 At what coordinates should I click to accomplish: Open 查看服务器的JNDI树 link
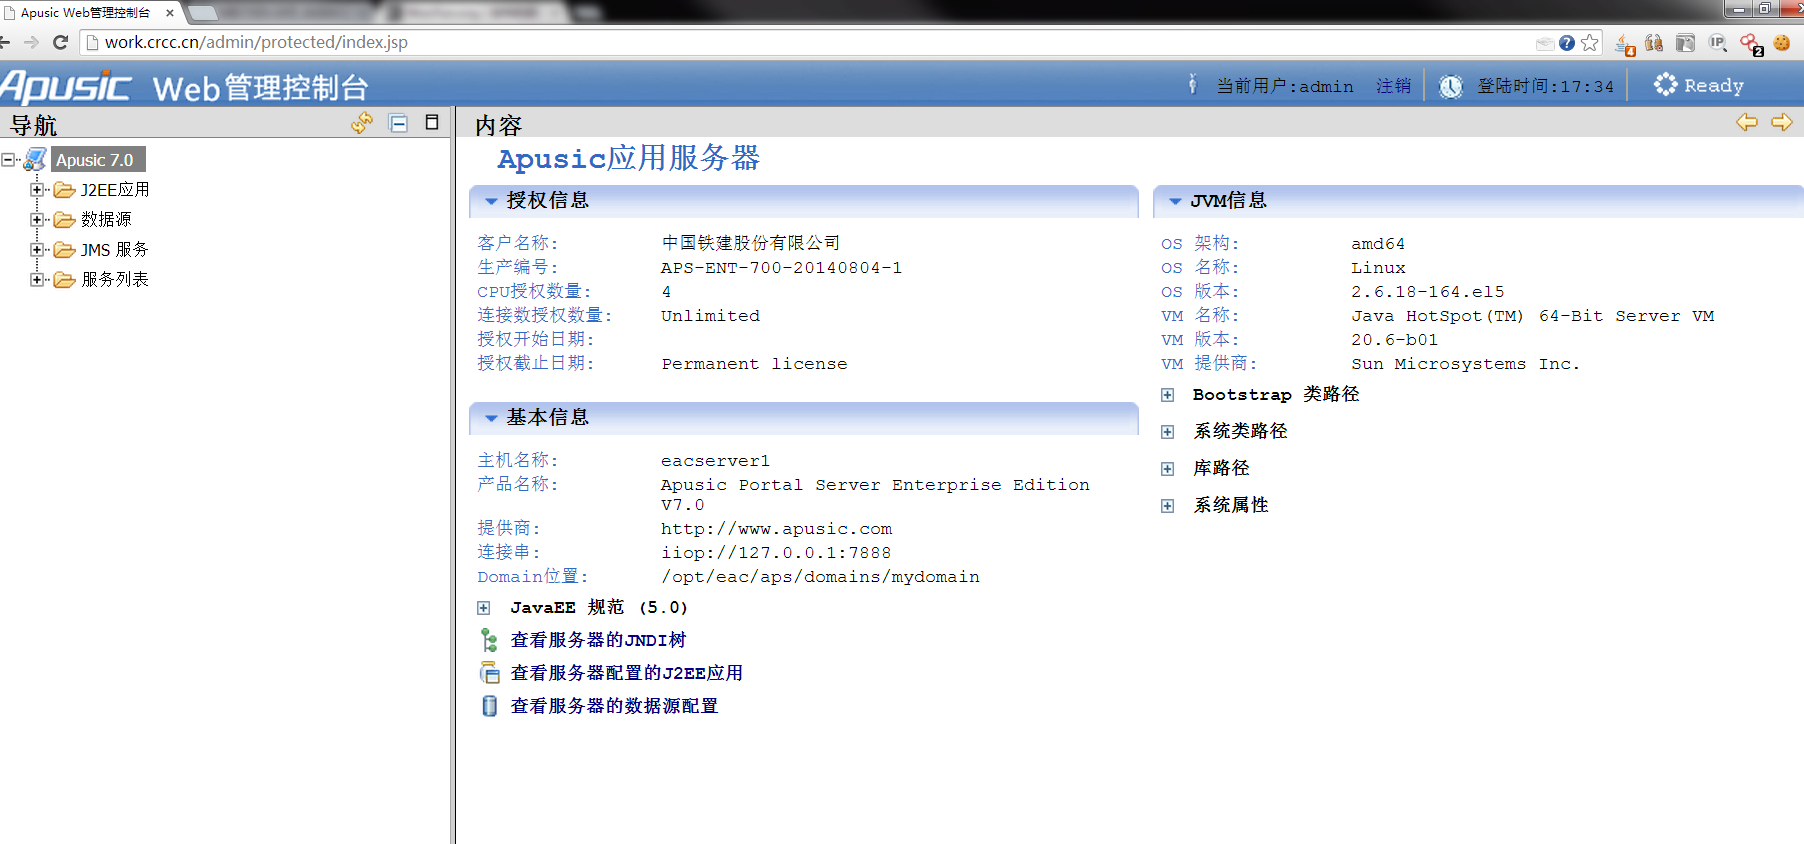[x=598, y=640]
